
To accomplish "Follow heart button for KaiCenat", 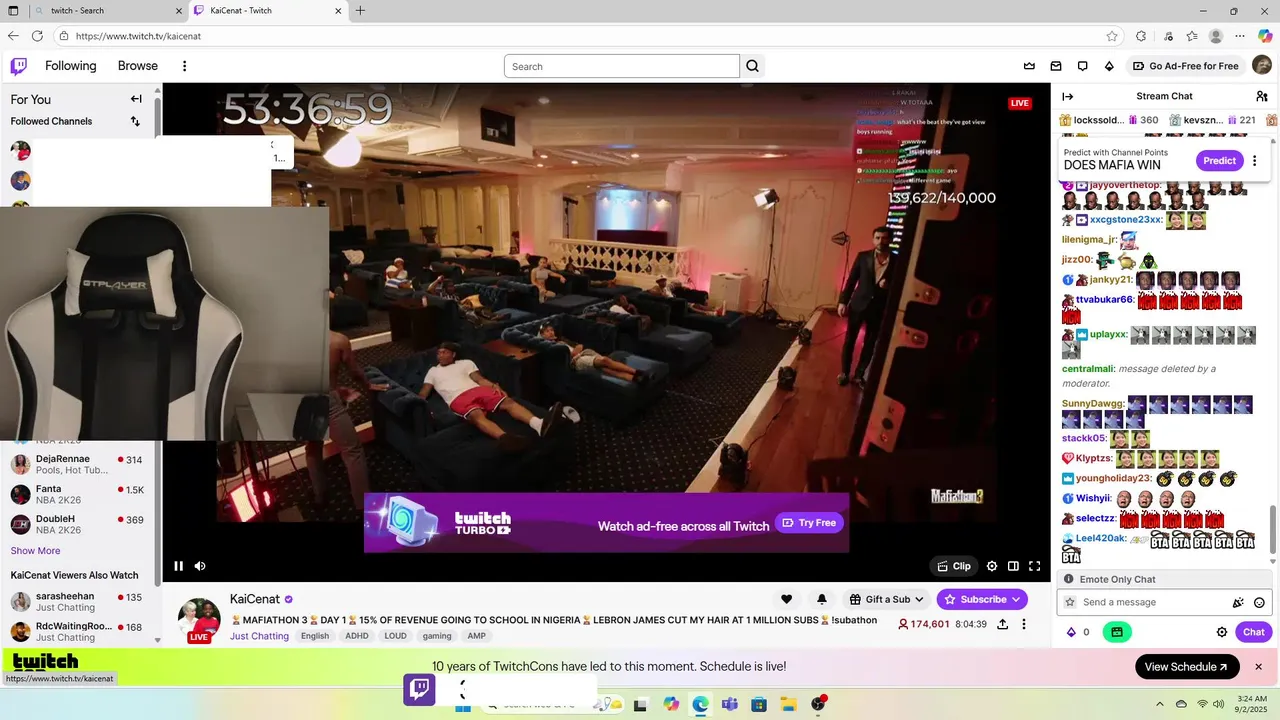I will pyautogui.click(x=786, y=599).
